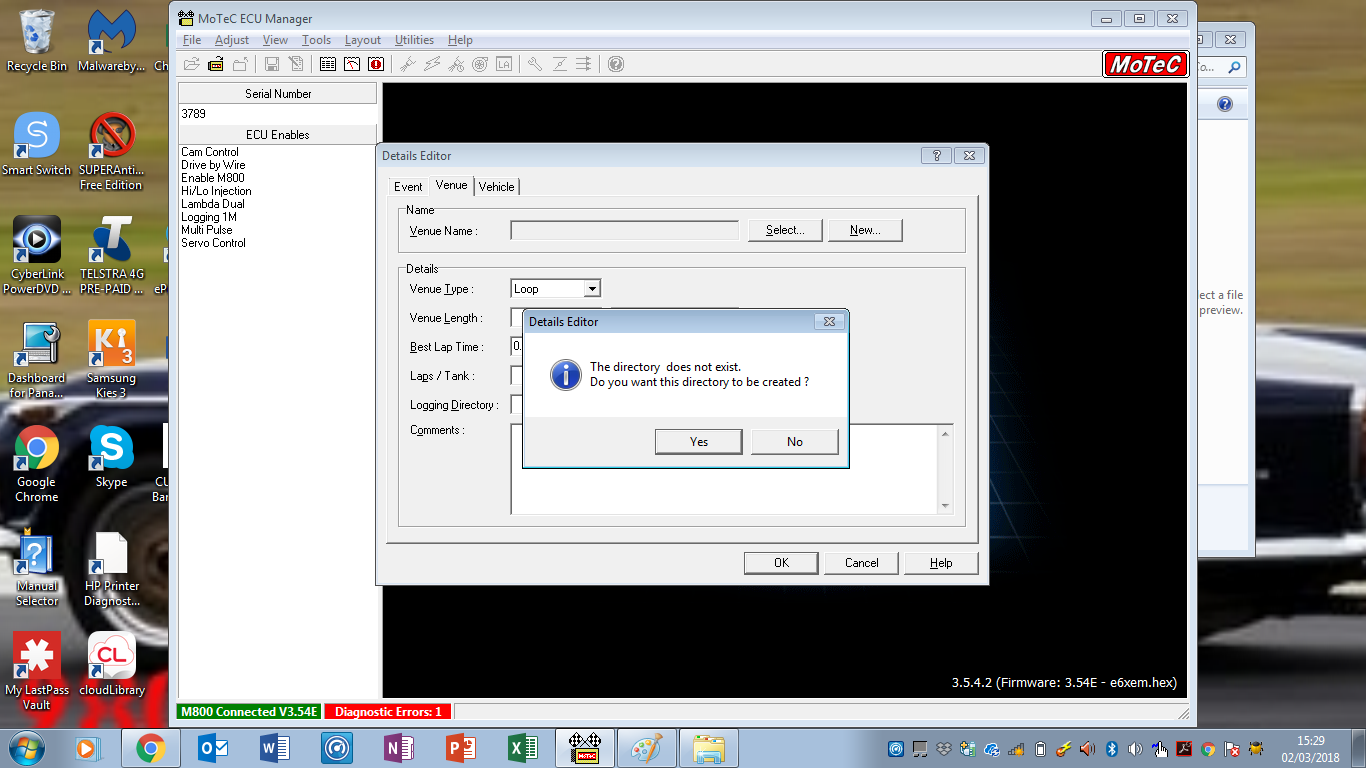The width and height of the screenshot is (1366, 768).
Task: Select CyberLink PowerDVD desktop icon
Action: click(x=37, y=255)
